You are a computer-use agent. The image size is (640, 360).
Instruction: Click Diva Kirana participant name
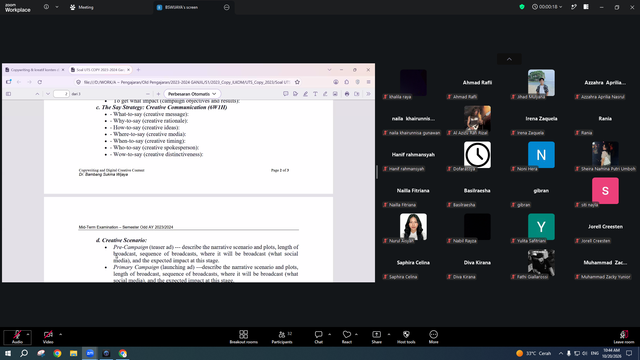[x=477, y=262]
